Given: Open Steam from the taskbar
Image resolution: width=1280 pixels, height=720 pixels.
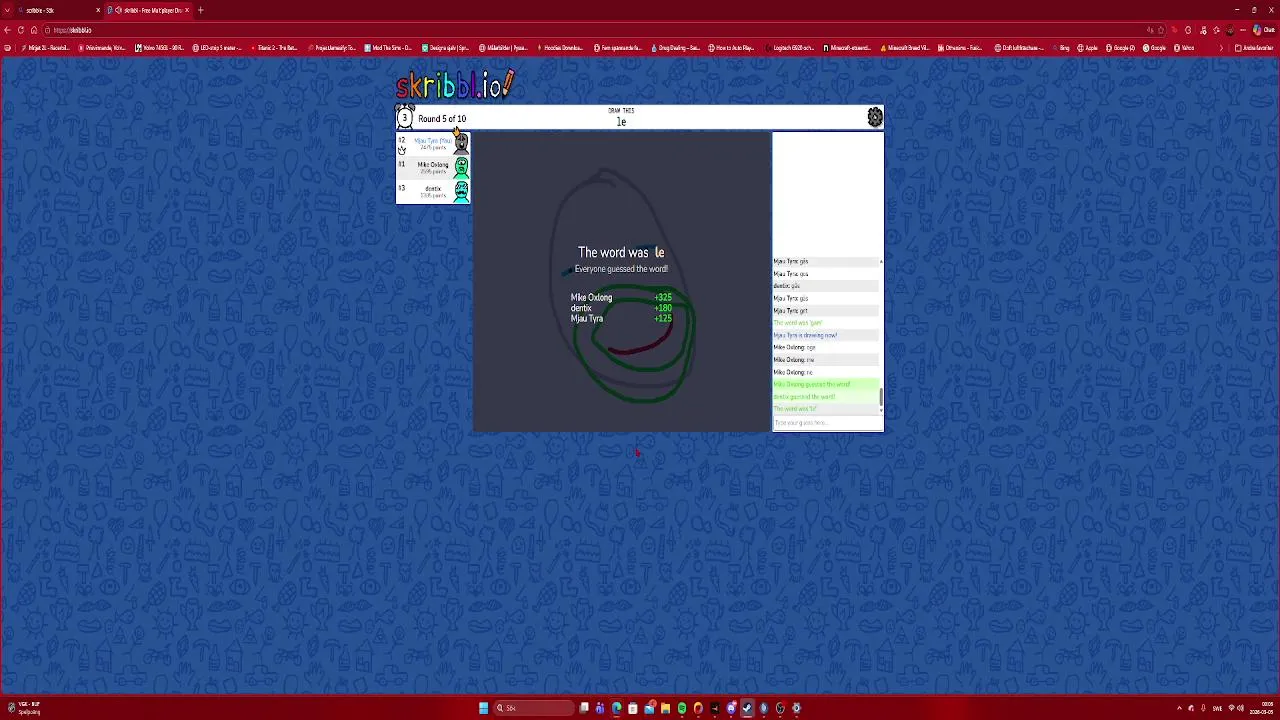Looking at the screenshot, I should click(747, 708).
